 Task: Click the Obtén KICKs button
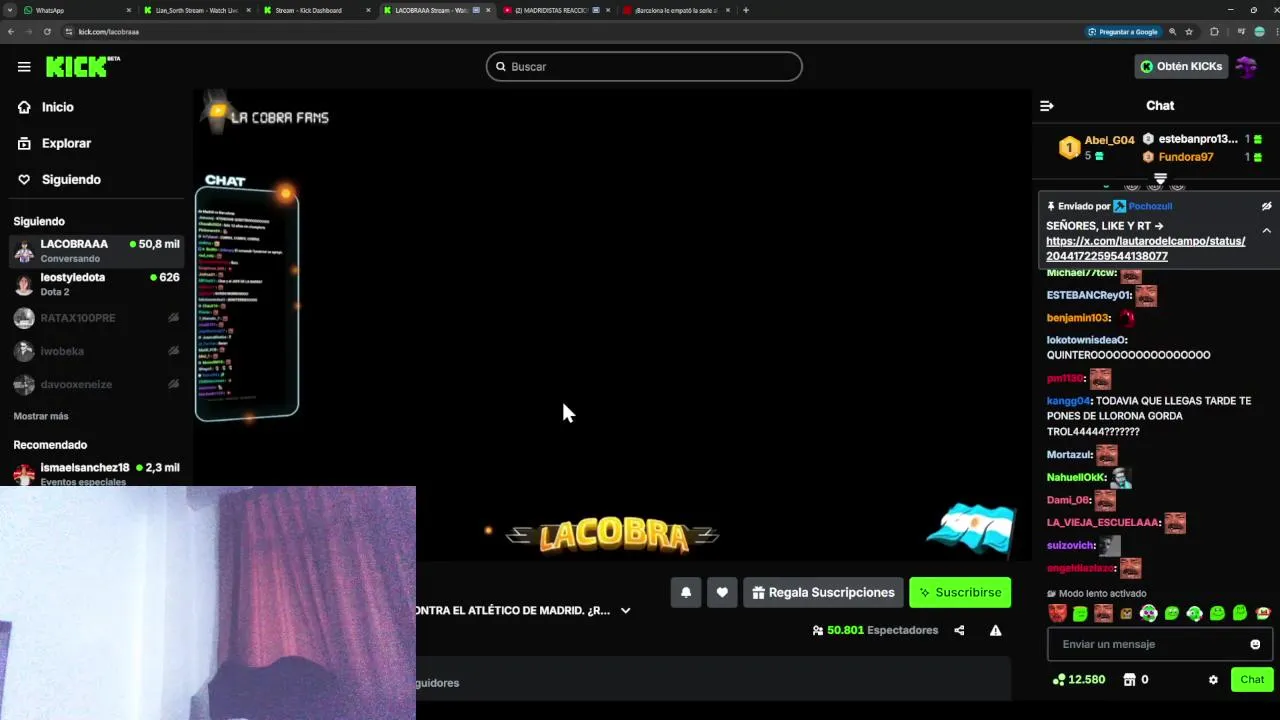(x=1181, y=67)
